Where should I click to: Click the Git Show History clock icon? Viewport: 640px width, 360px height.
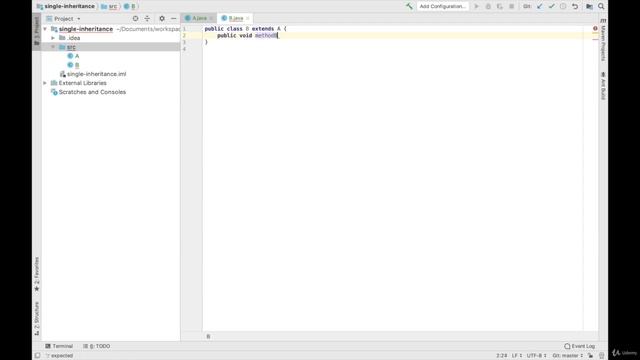click(x=563, y=6)
